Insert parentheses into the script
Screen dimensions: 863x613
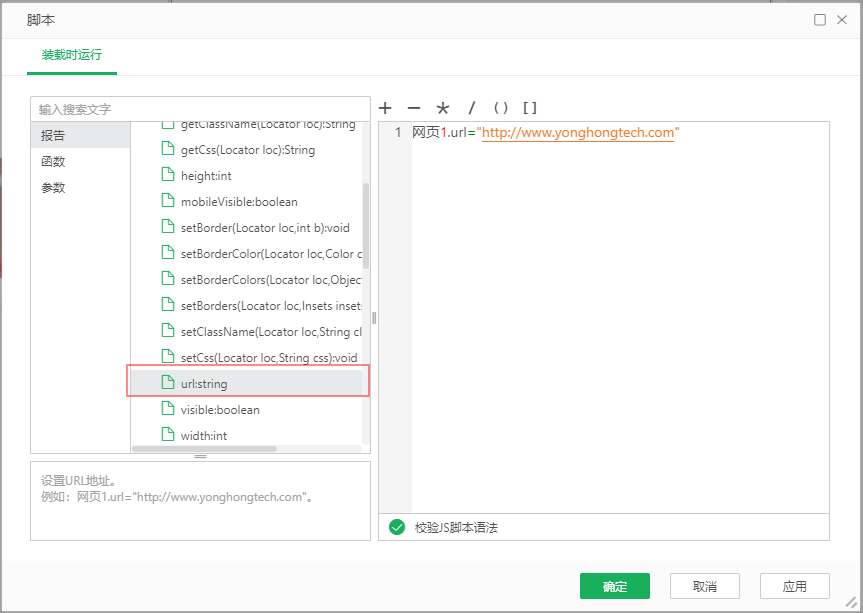point(501,108)
